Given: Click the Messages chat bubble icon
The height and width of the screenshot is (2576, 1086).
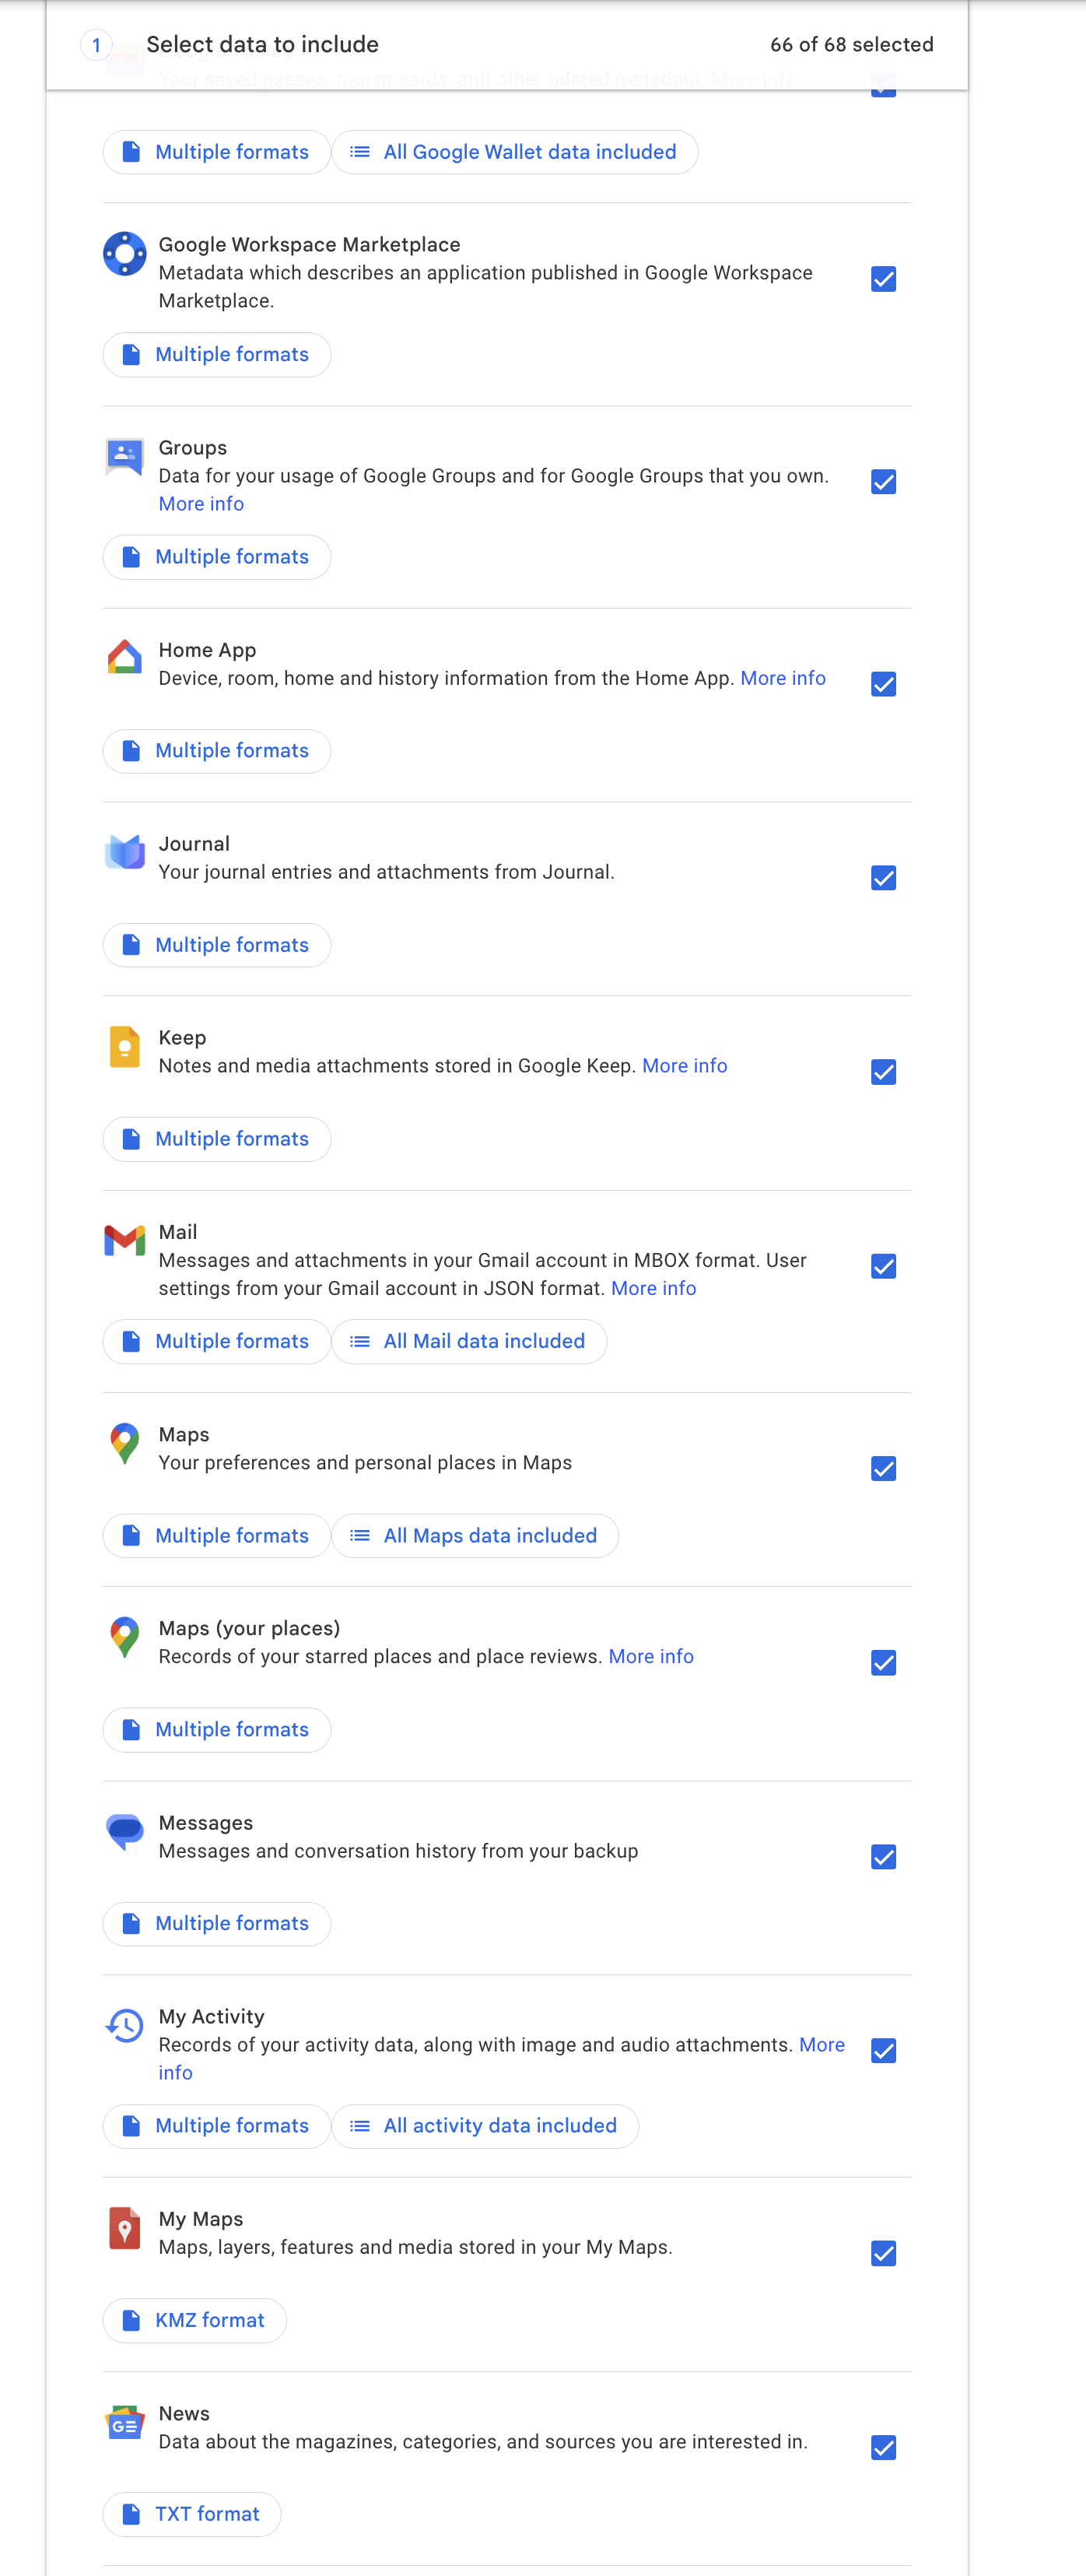Looking at the screenshot, I should click(x=125, y=1831).
